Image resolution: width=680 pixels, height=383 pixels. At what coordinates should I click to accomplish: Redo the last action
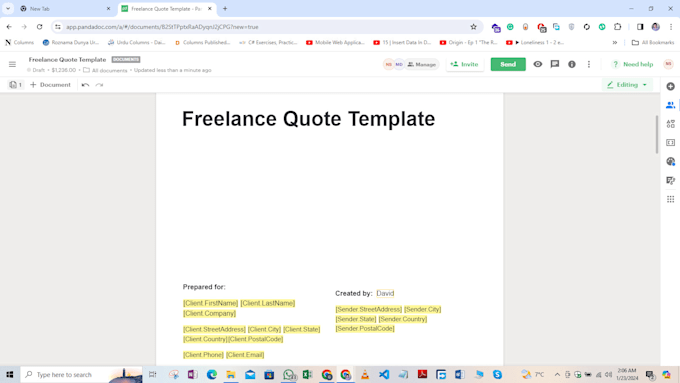coord(99,85)
